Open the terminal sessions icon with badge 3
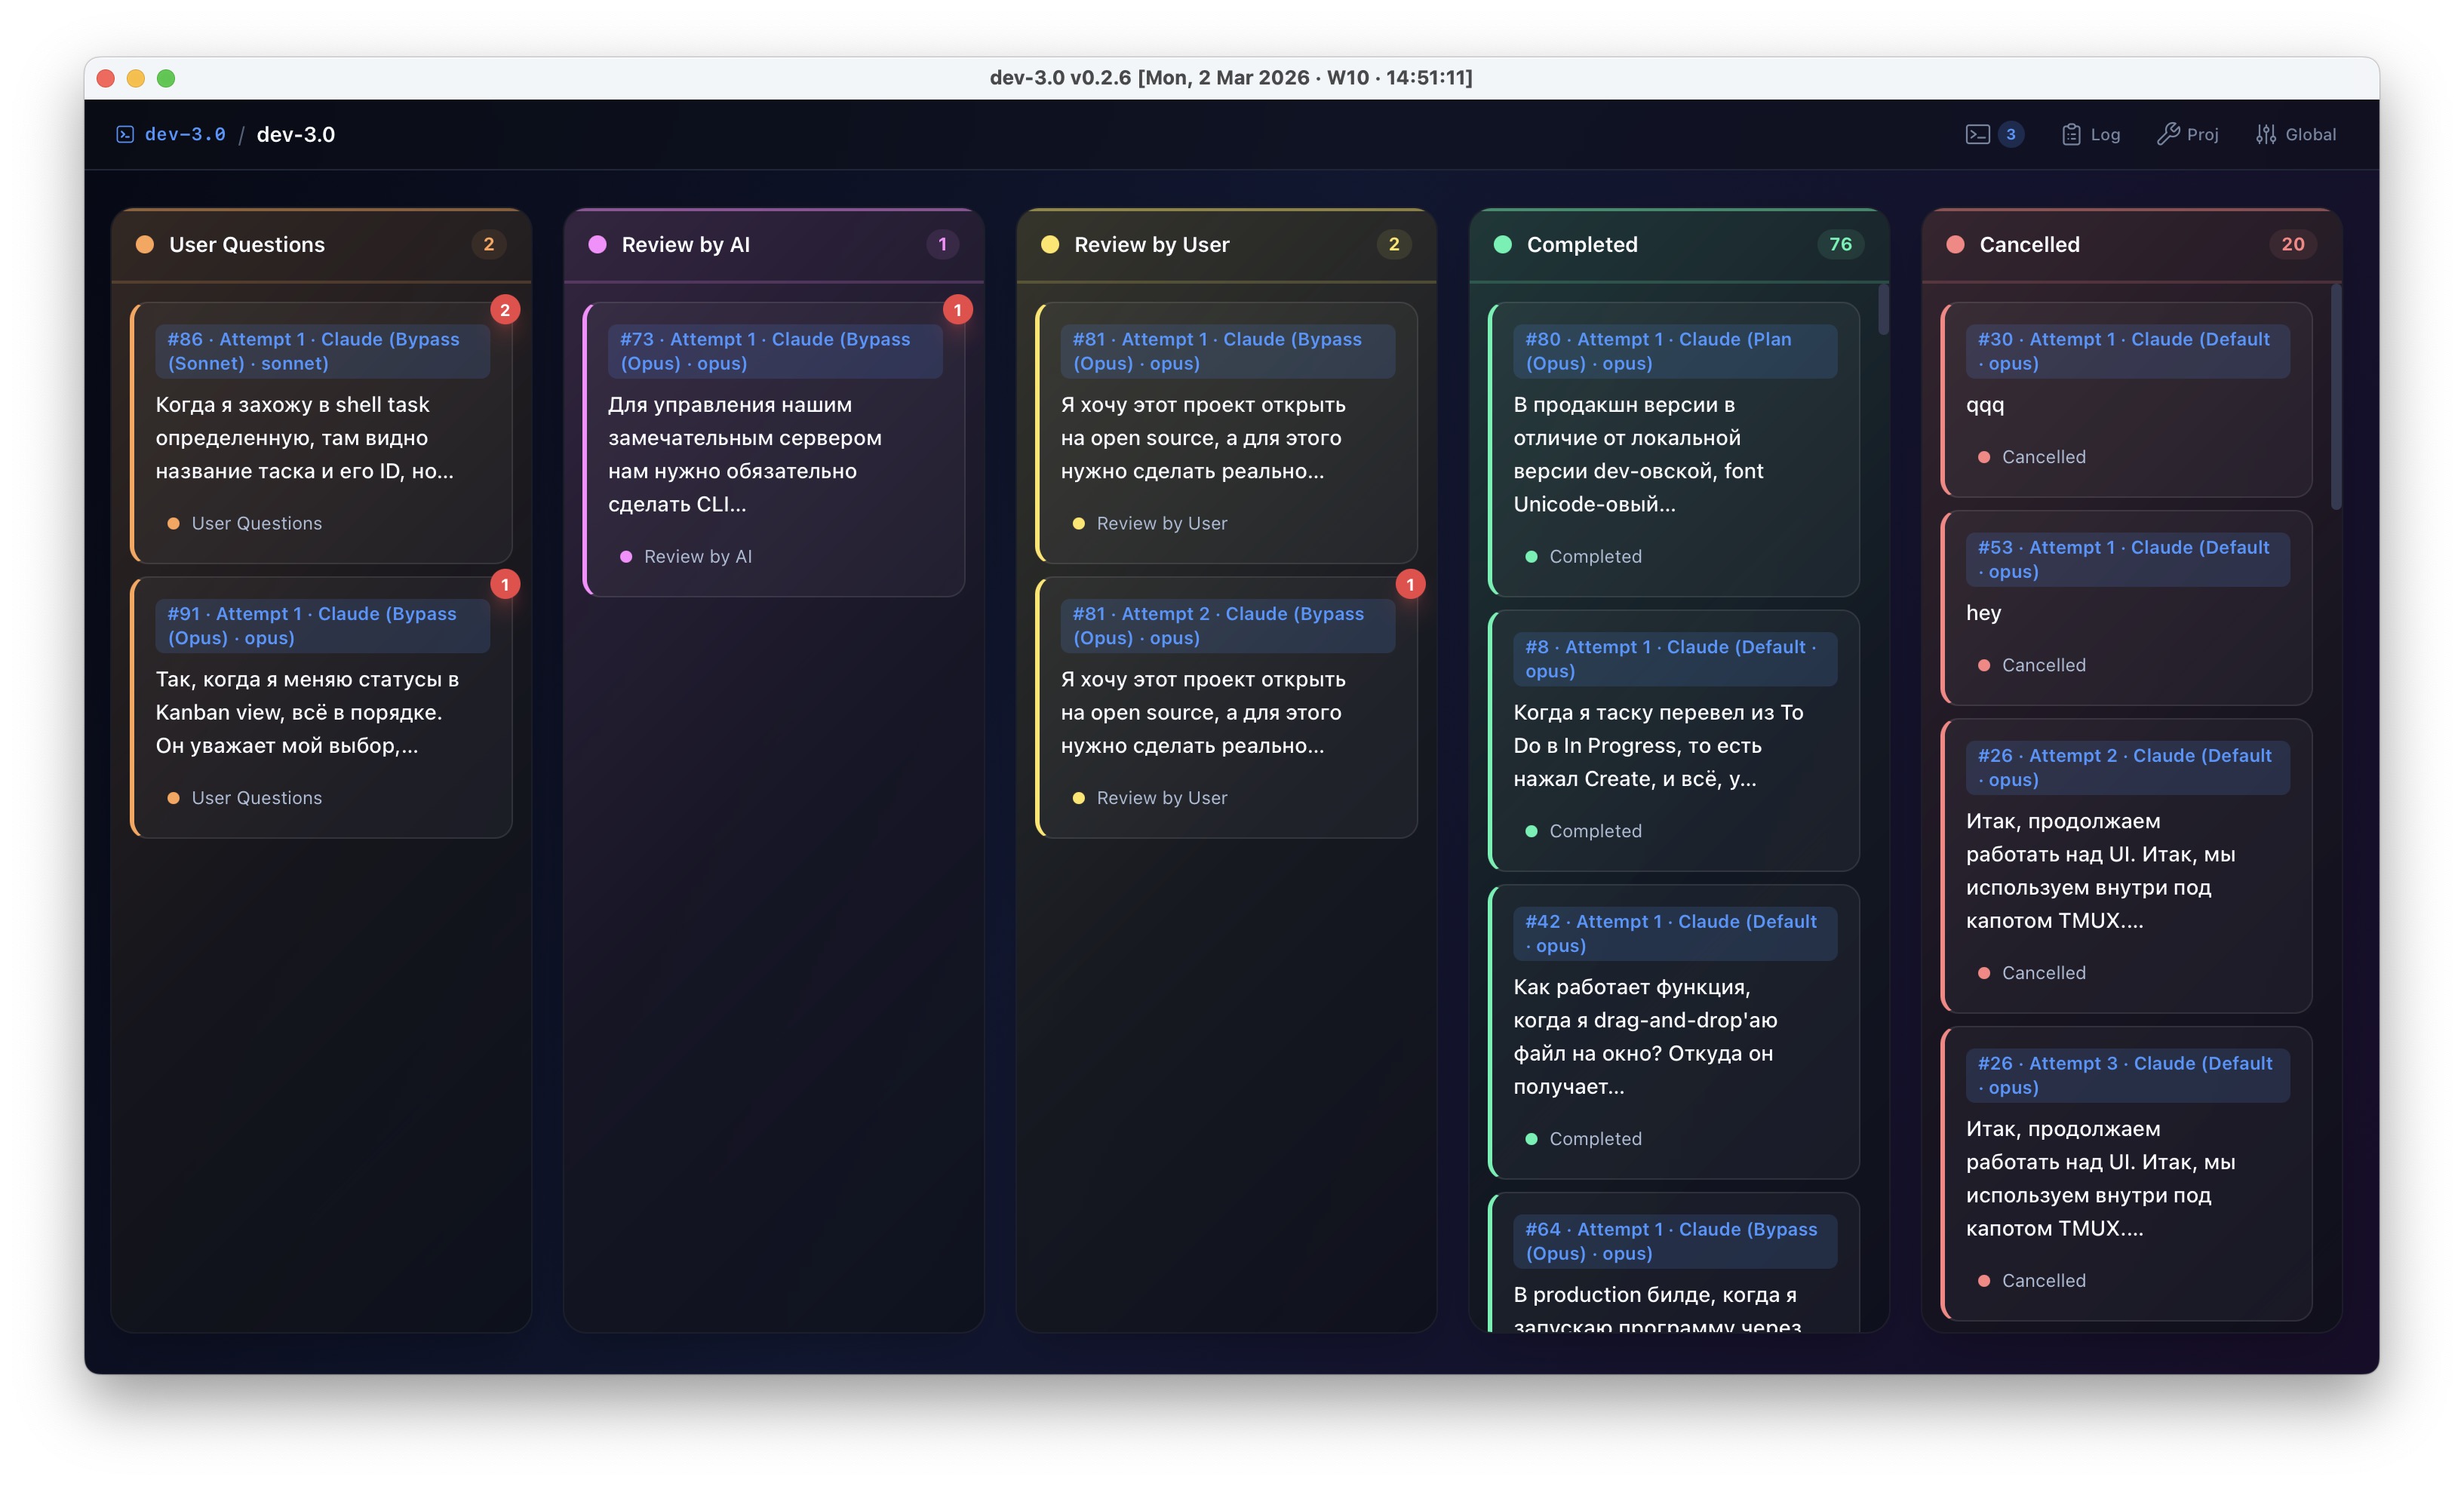 tap(1977, 134)
